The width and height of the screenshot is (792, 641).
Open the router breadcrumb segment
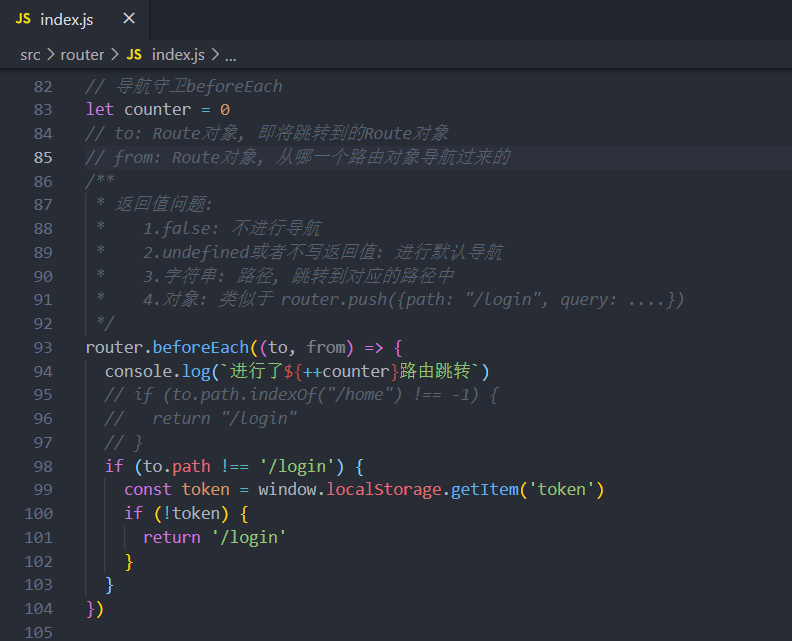[x=82, y=55]
